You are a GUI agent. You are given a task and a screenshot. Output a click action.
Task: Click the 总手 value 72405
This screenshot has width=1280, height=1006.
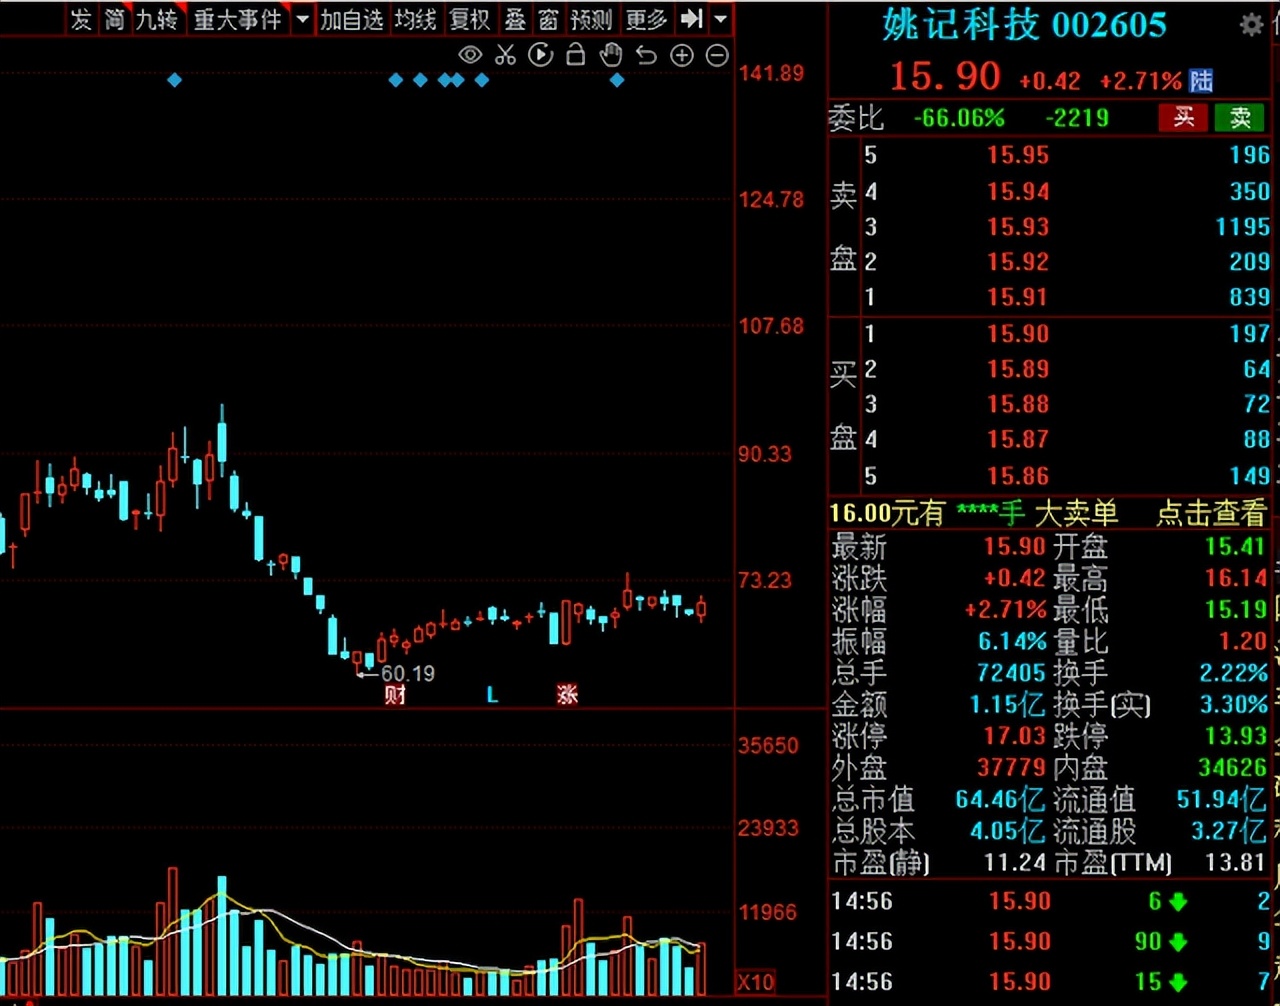[1011, 673]
